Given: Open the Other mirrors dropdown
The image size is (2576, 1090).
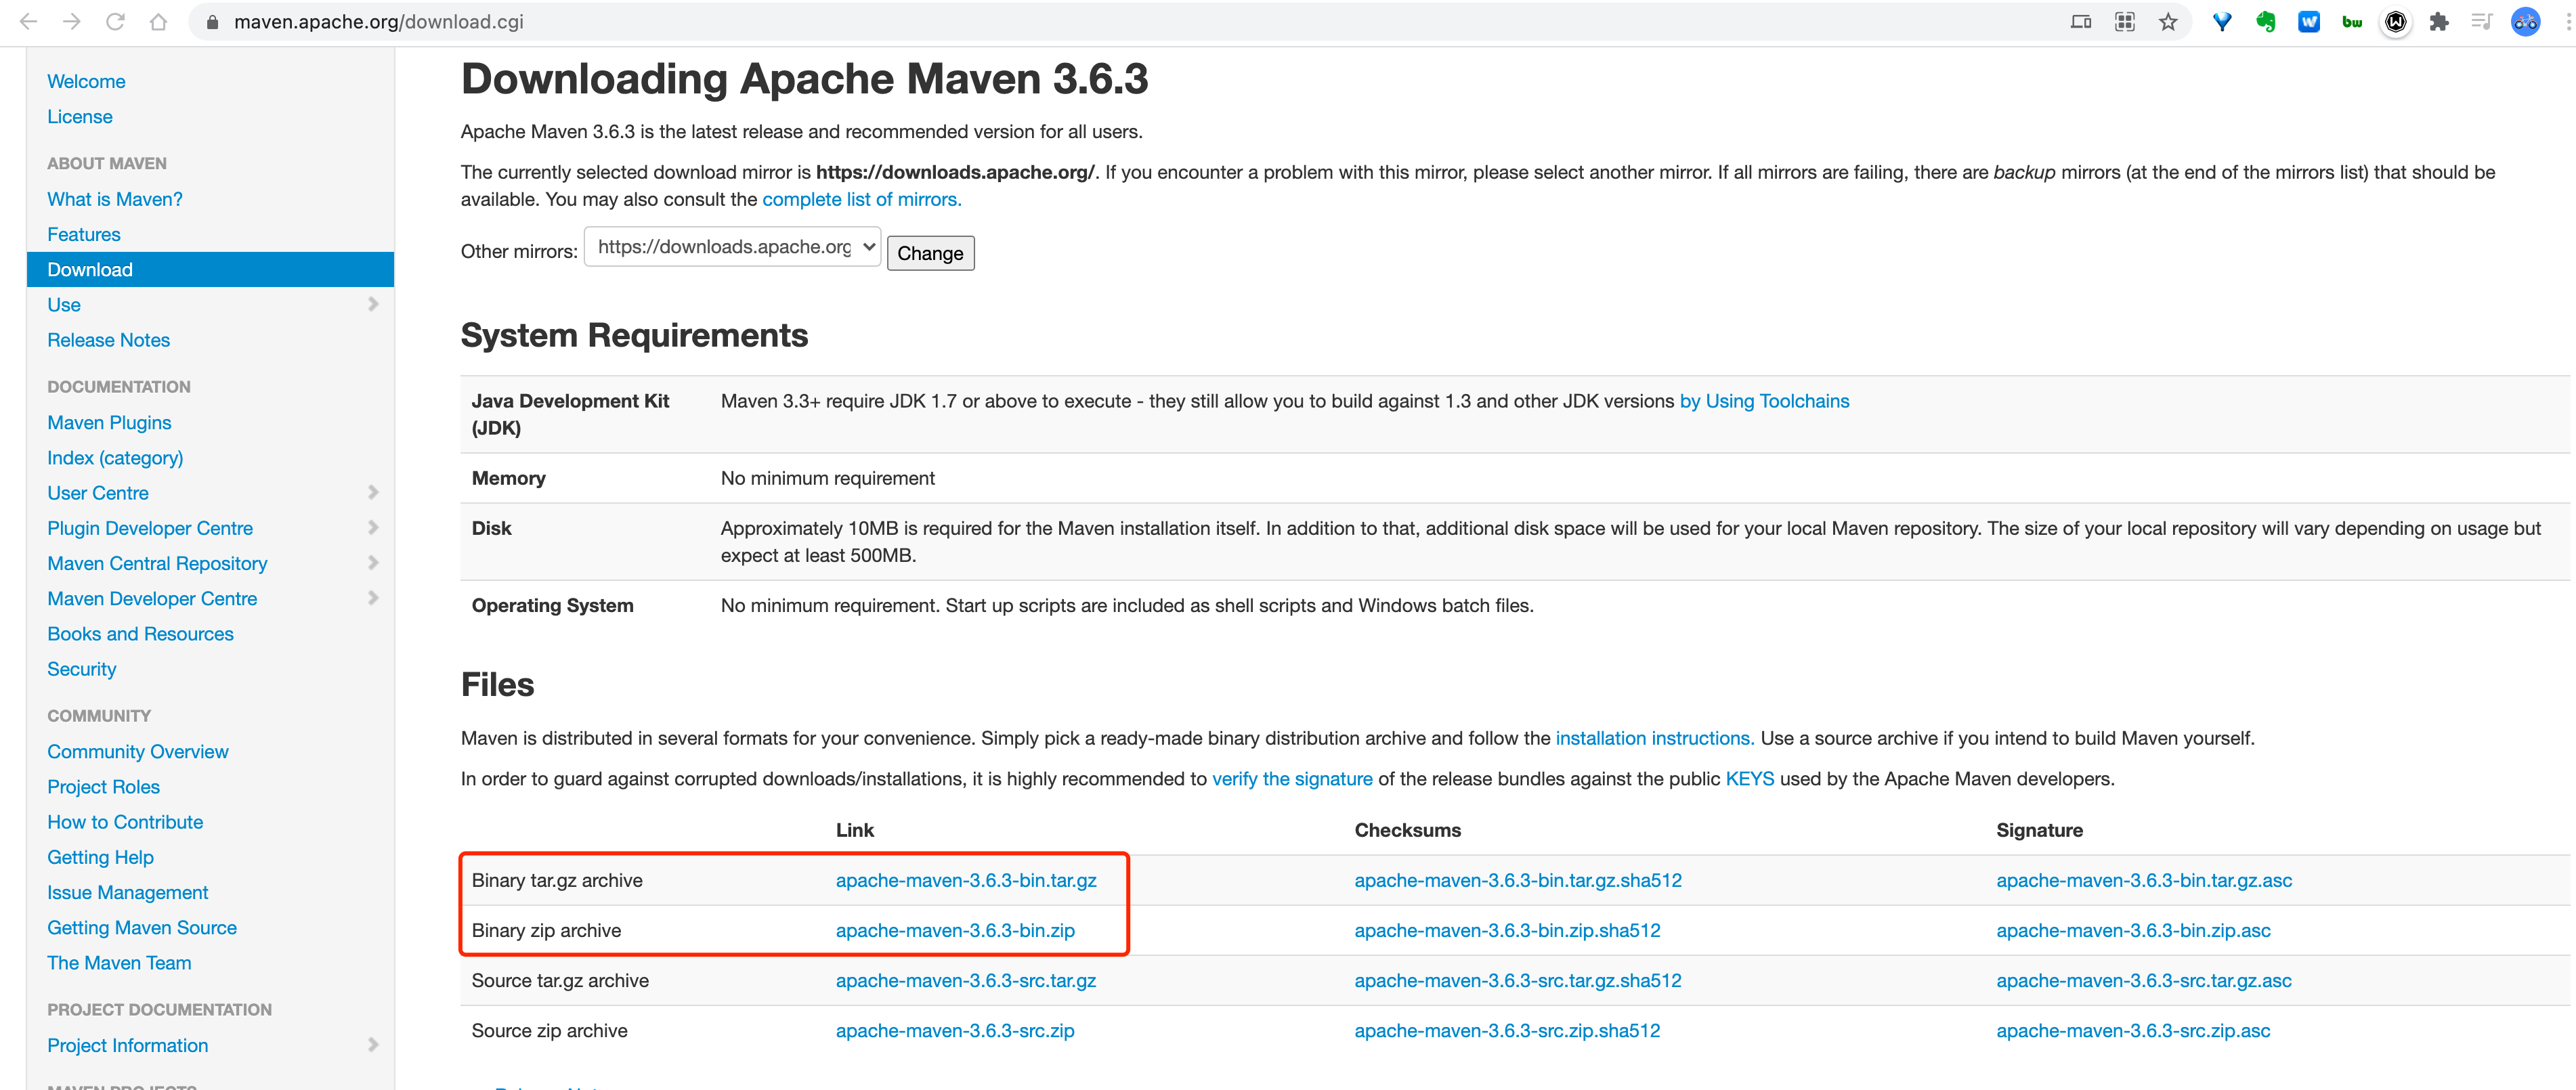Looking at the screenshot, I should (732, 247).
